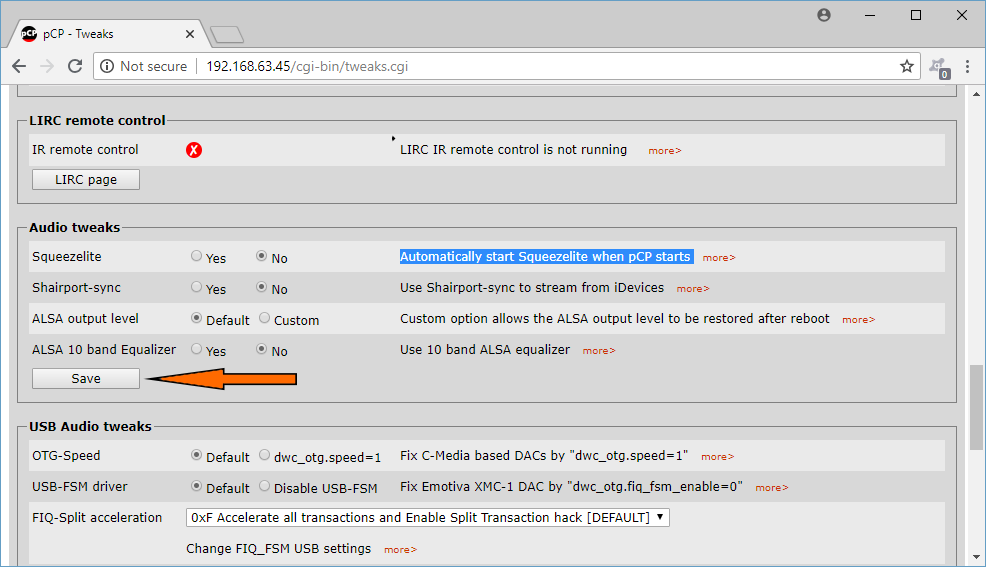The height and width of the screenshot is (567, 986).
Task: Select Yes for Shairport-sync
Action: (x=196, y=287)
